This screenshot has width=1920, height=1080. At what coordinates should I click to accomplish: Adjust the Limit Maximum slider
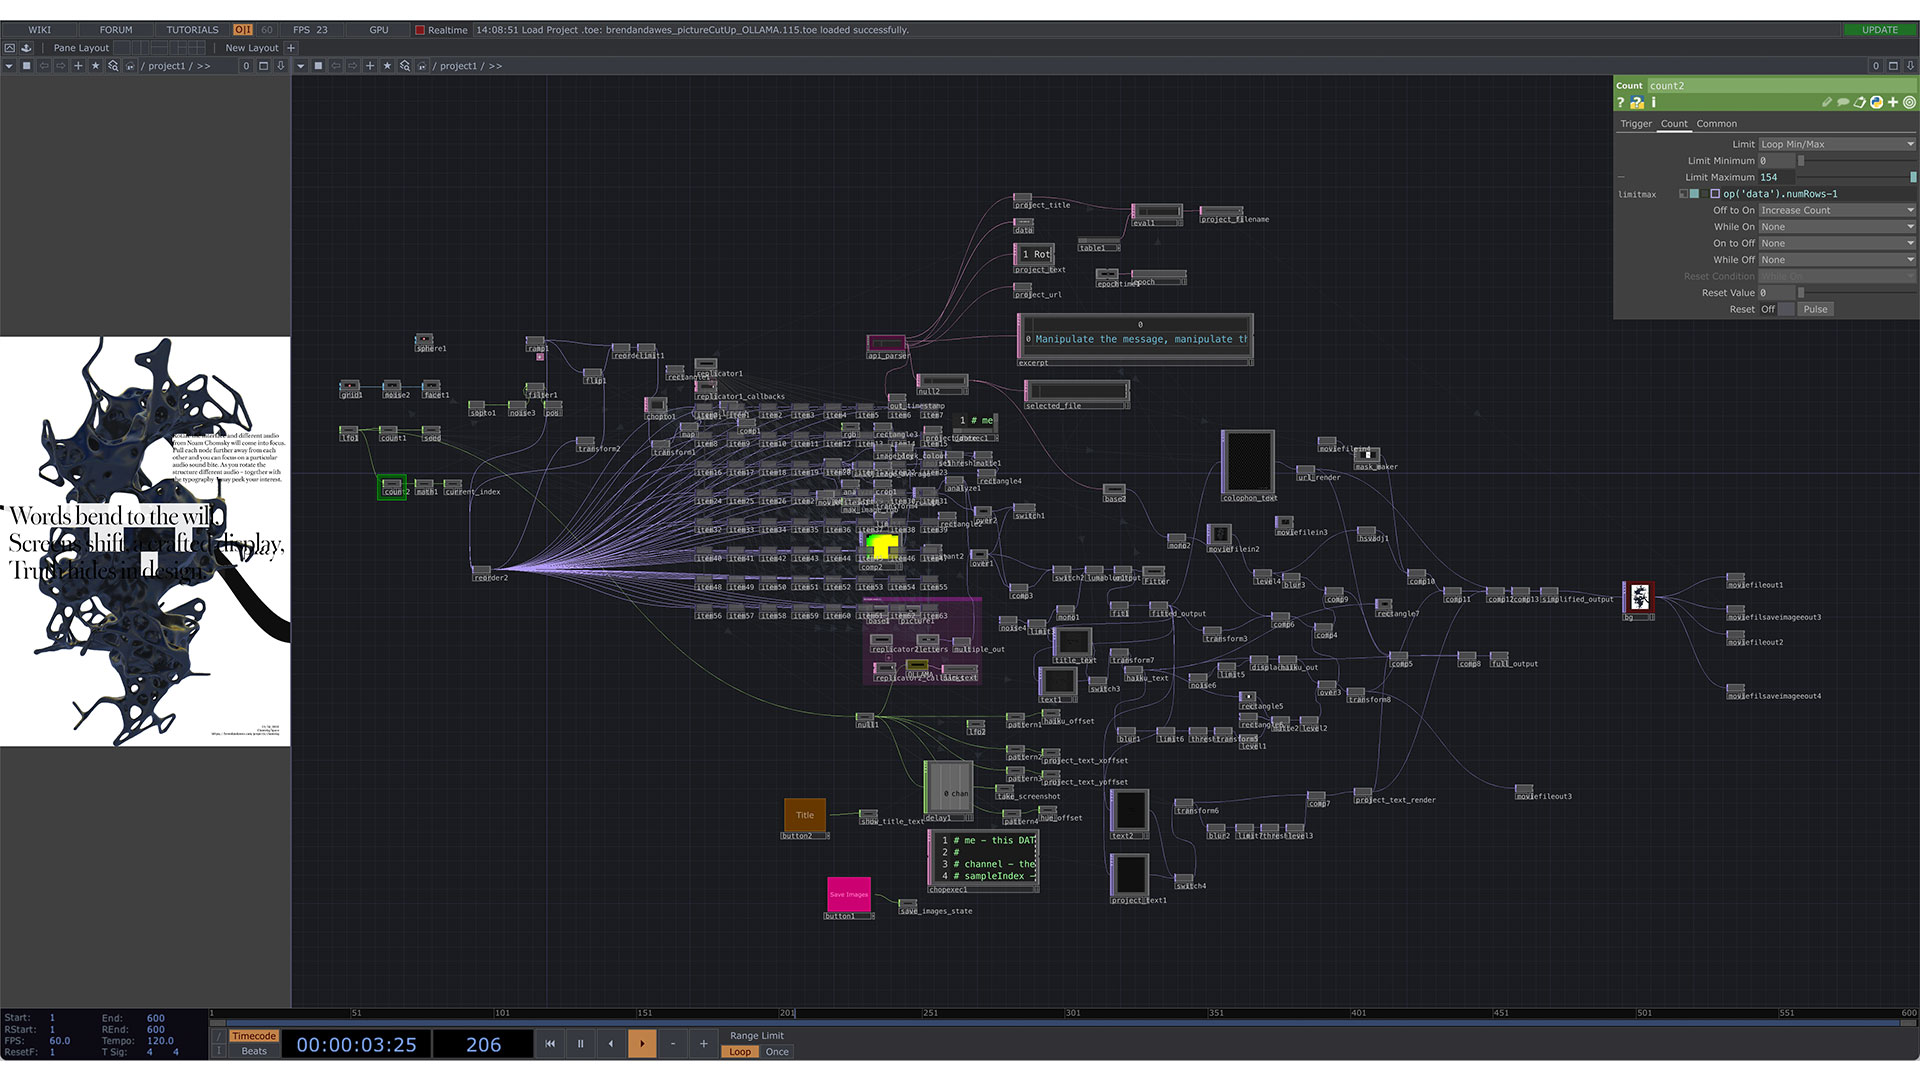(x=1855, y=177)
